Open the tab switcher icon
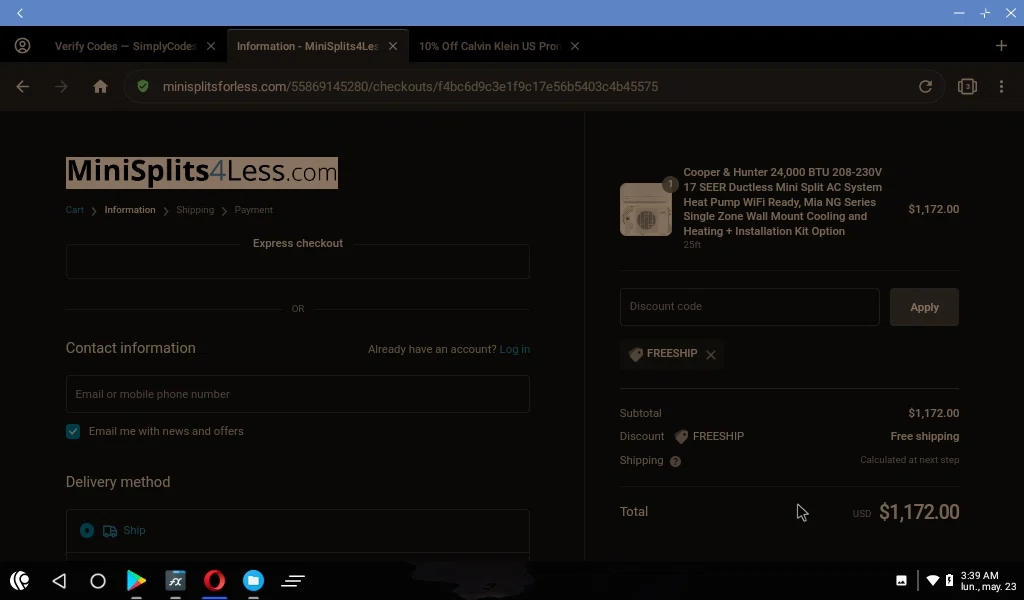This screenshot has height=600, width=1024. click(x=967, y=86)
